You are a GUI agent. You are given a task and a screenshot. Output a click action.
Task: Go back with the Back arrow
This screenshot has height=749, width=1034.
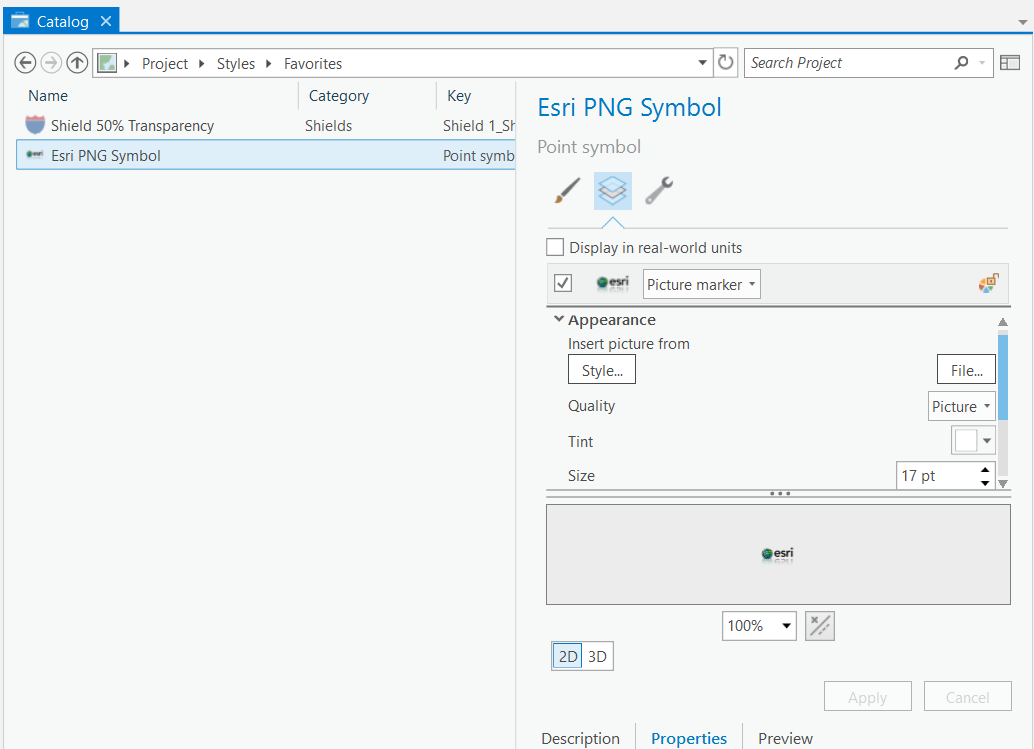[x=25, y=63]
